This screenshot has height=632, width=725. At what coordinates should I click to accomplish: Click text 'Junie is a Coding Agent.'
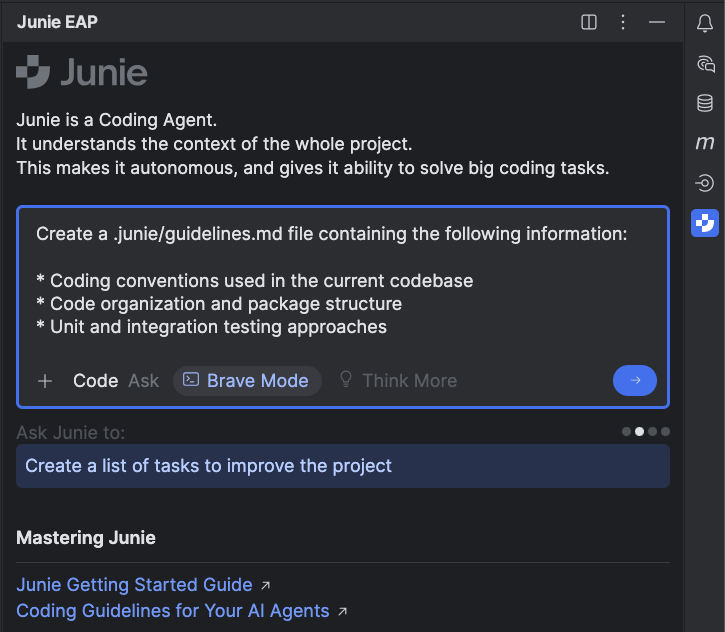117,120
